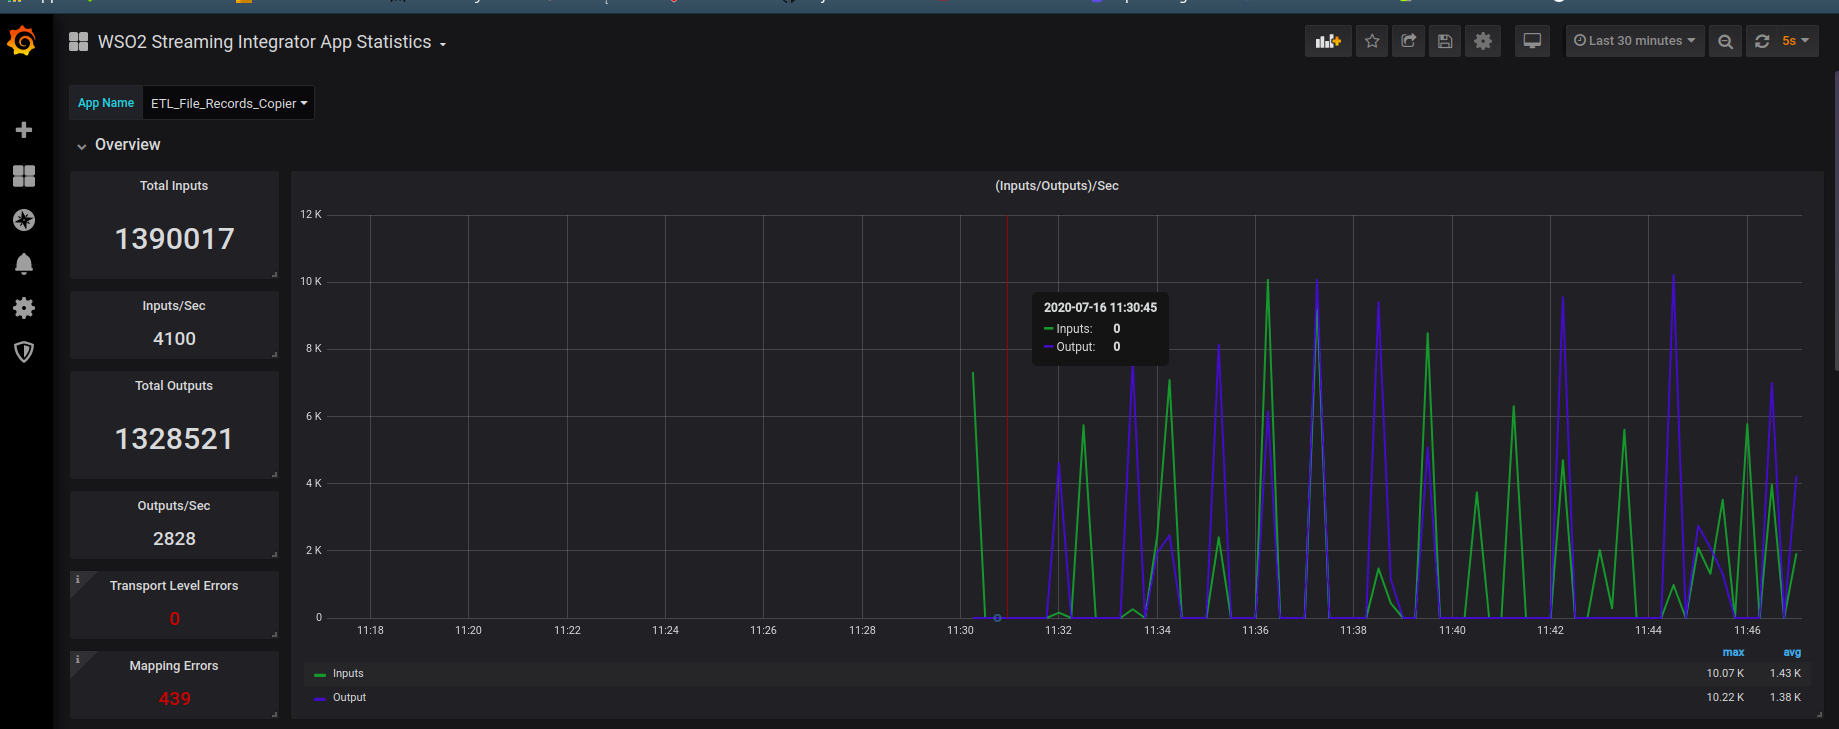Click the Inputs/Sec value 4100

pyautogui.click(x=174, y=339)
